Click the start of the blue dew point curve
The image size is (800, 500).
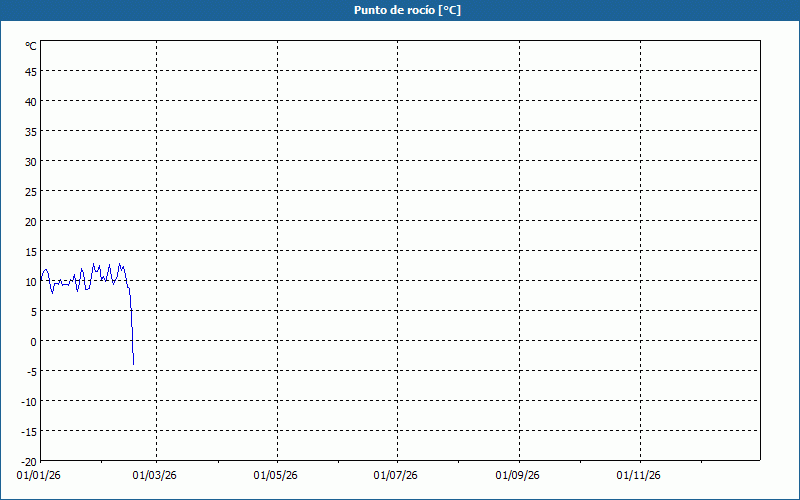click(x=41, y=278)
